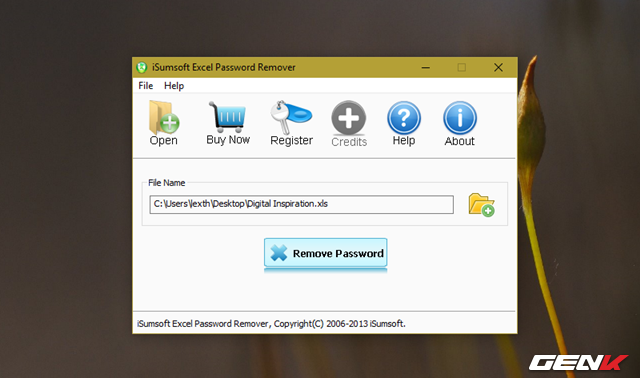Click inside the File Name path field
640x378 pixels.
[301, 204]
